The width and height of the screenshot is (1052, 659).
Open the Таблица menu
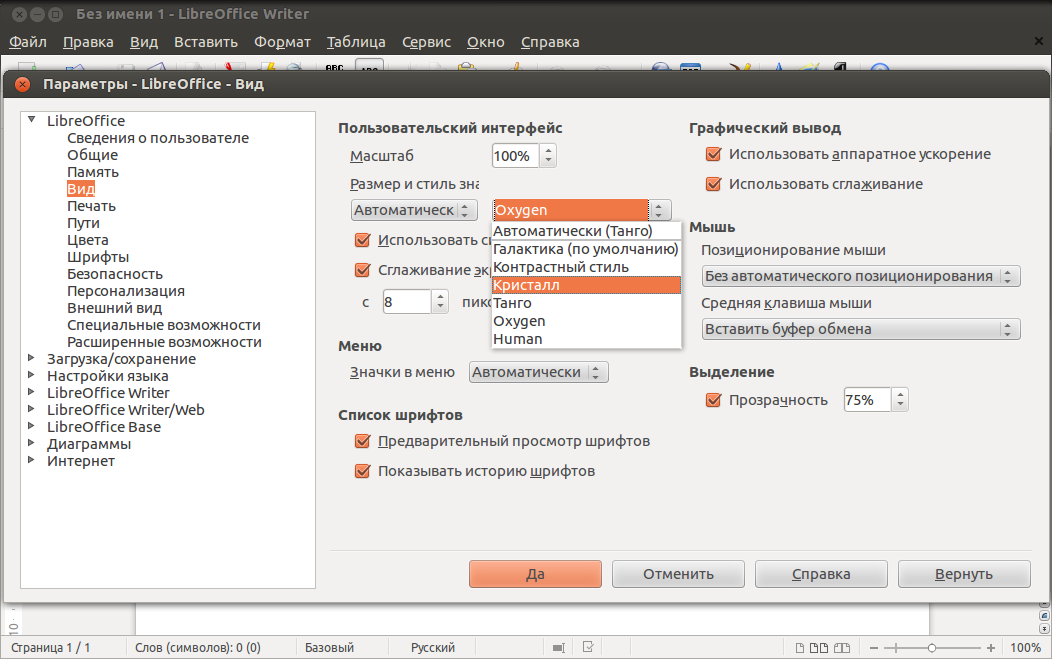(356, 42)
